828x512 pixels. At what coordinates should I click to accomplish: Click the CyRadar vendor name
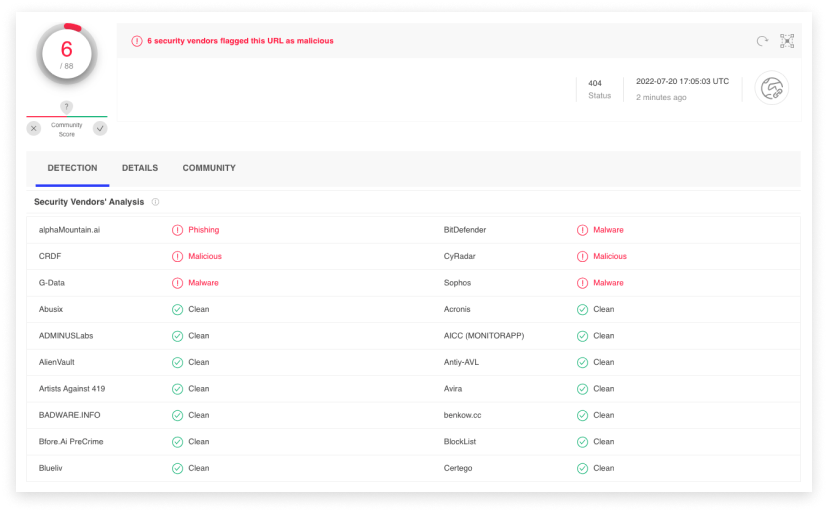(x=459, y=256)
